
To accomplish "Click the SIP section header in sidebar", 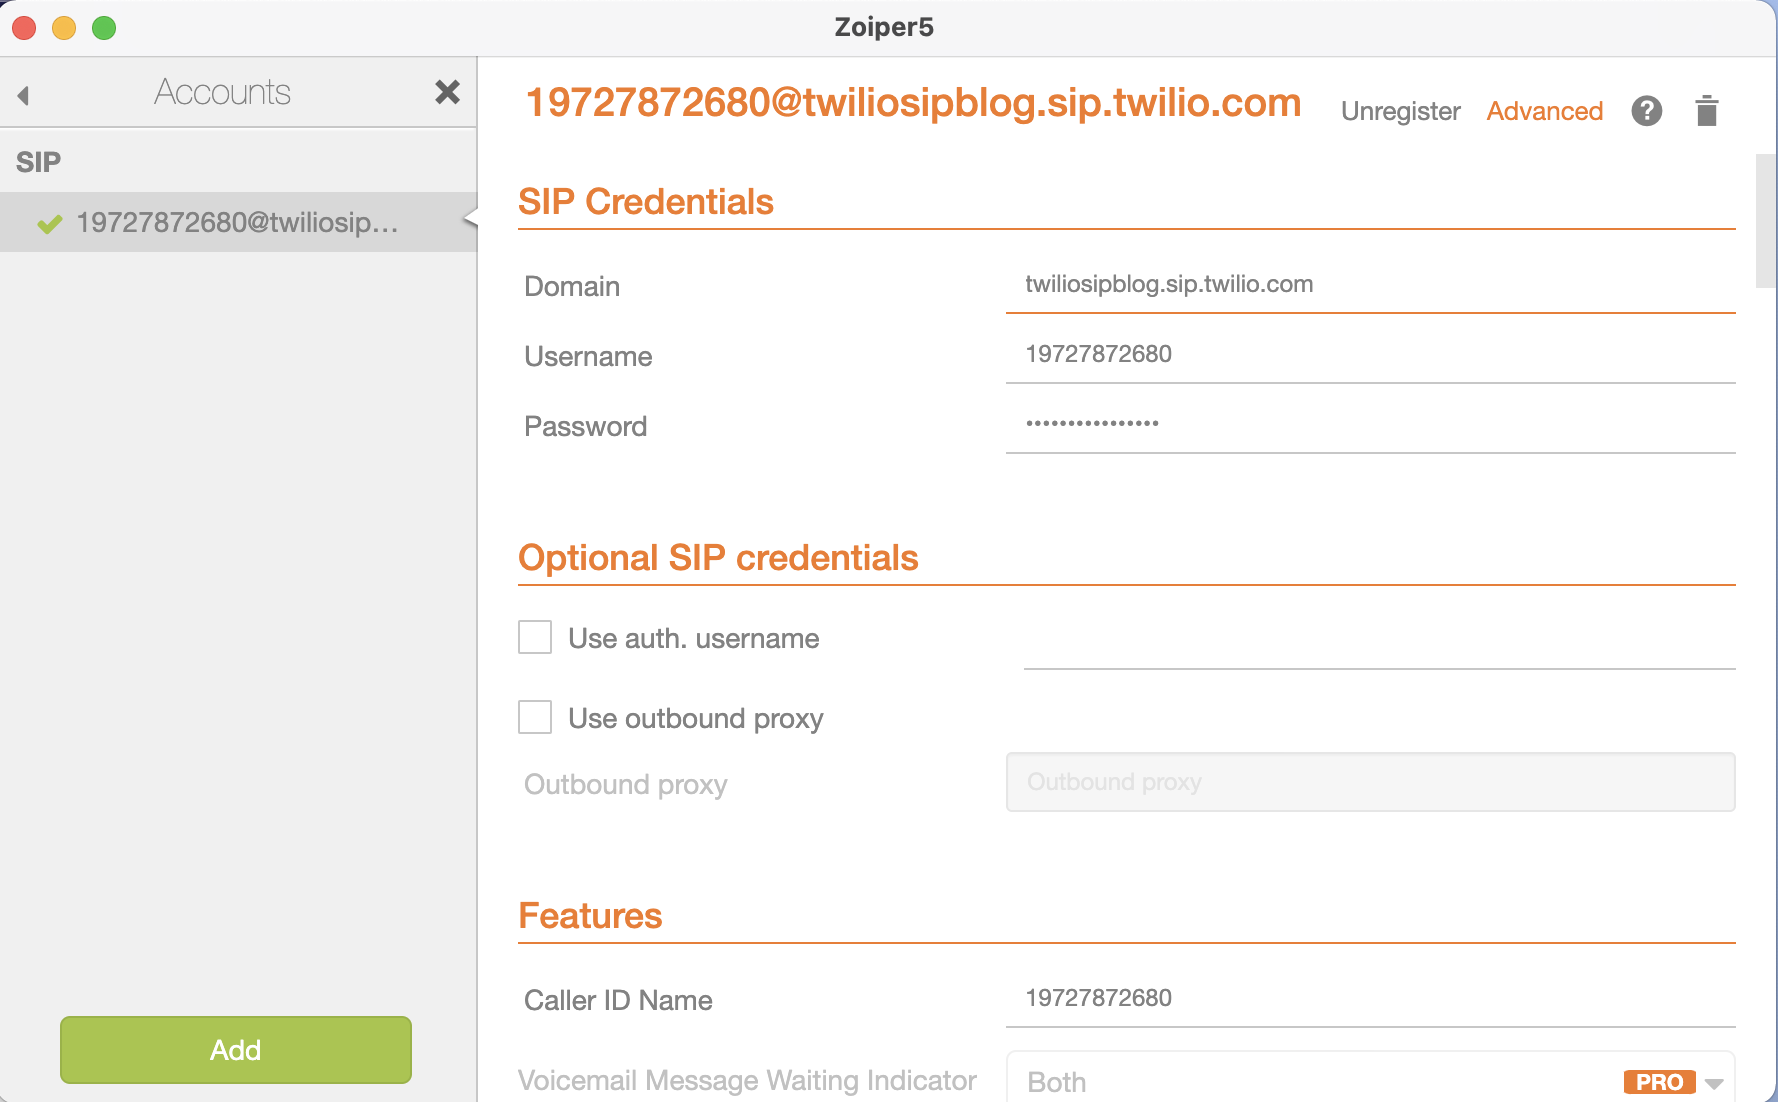I will [39, 162].
